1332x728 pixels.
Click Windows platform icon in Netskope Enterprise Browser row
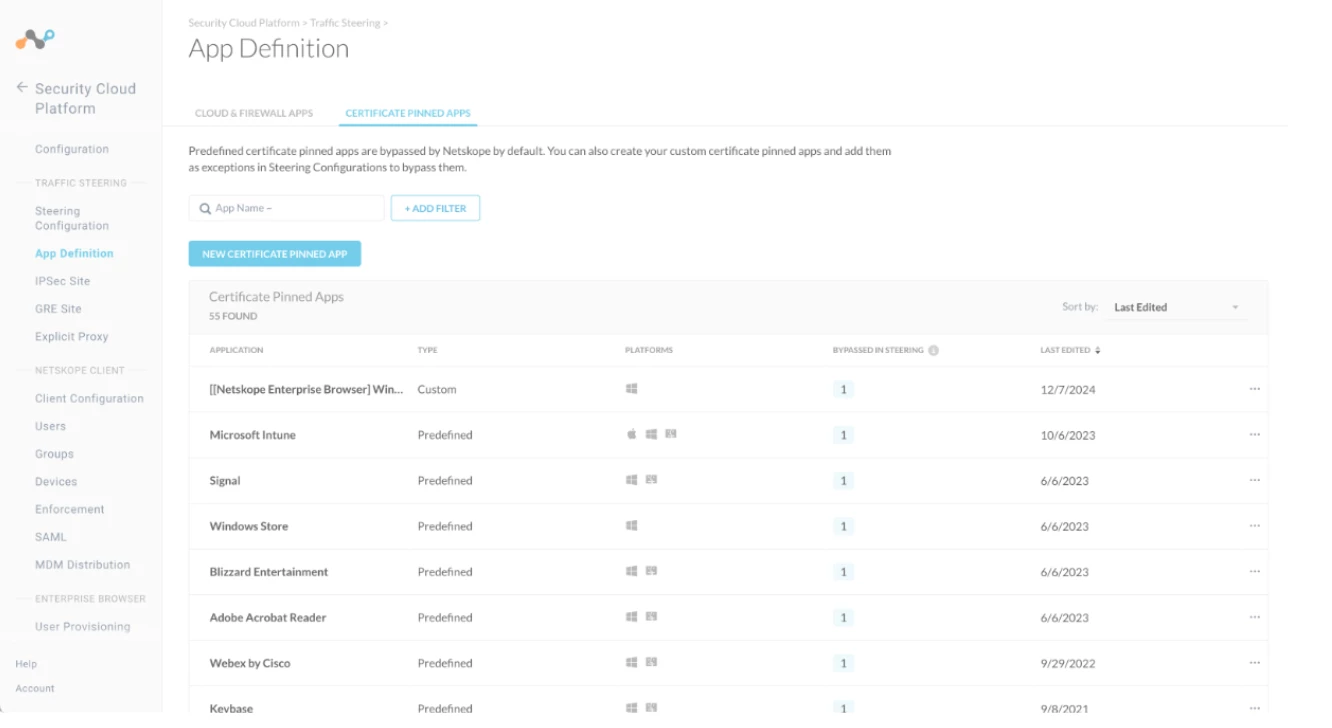click(631, 389)
